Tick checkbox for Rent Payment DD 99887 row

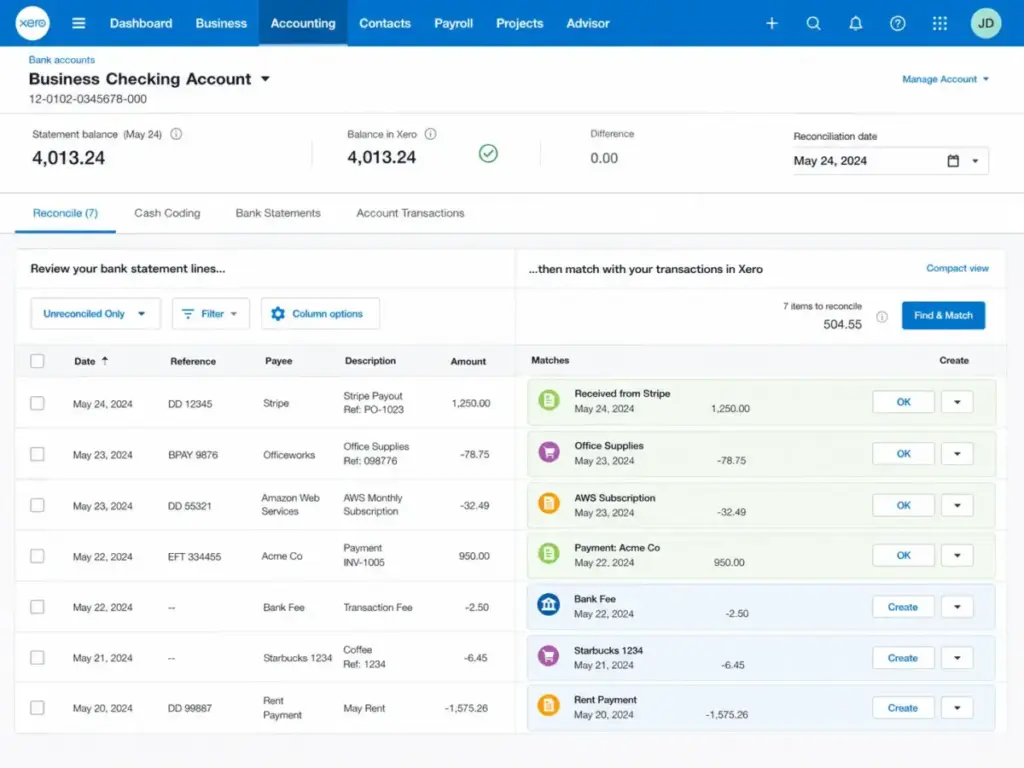37,708
